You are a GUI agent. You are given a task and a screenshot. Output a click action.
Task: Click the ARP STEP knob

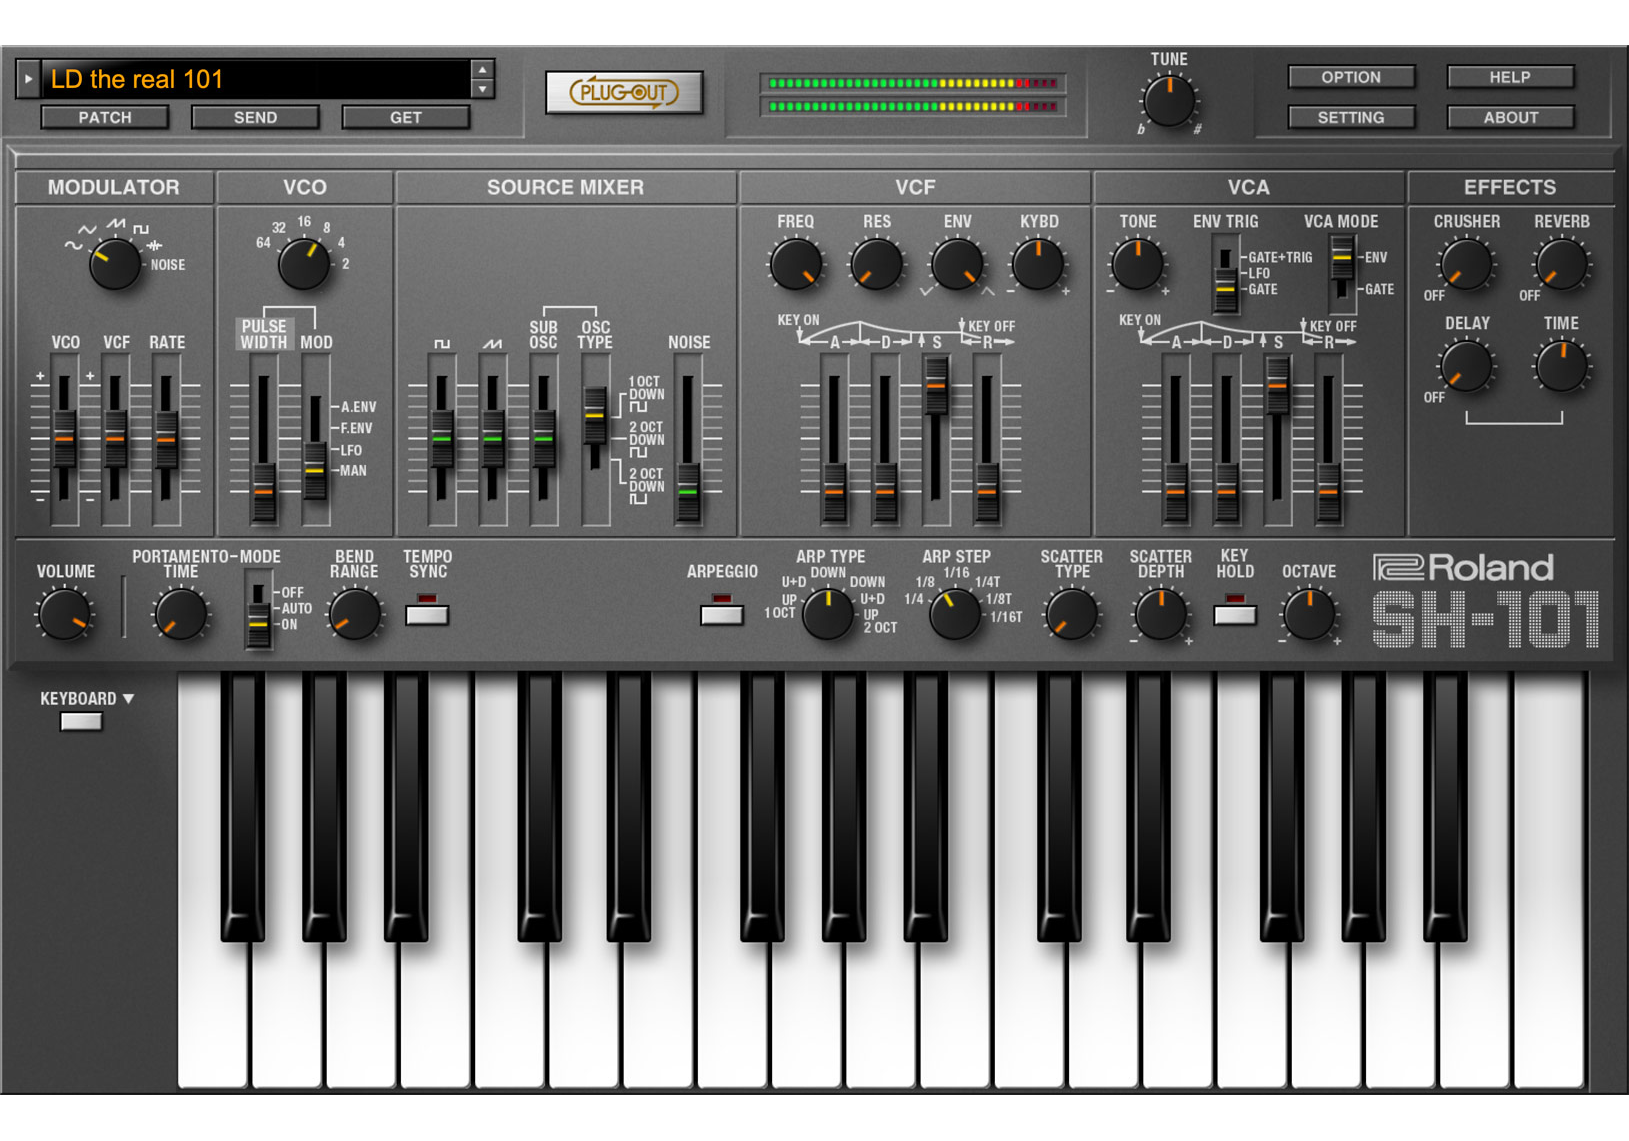coord(955,614)
